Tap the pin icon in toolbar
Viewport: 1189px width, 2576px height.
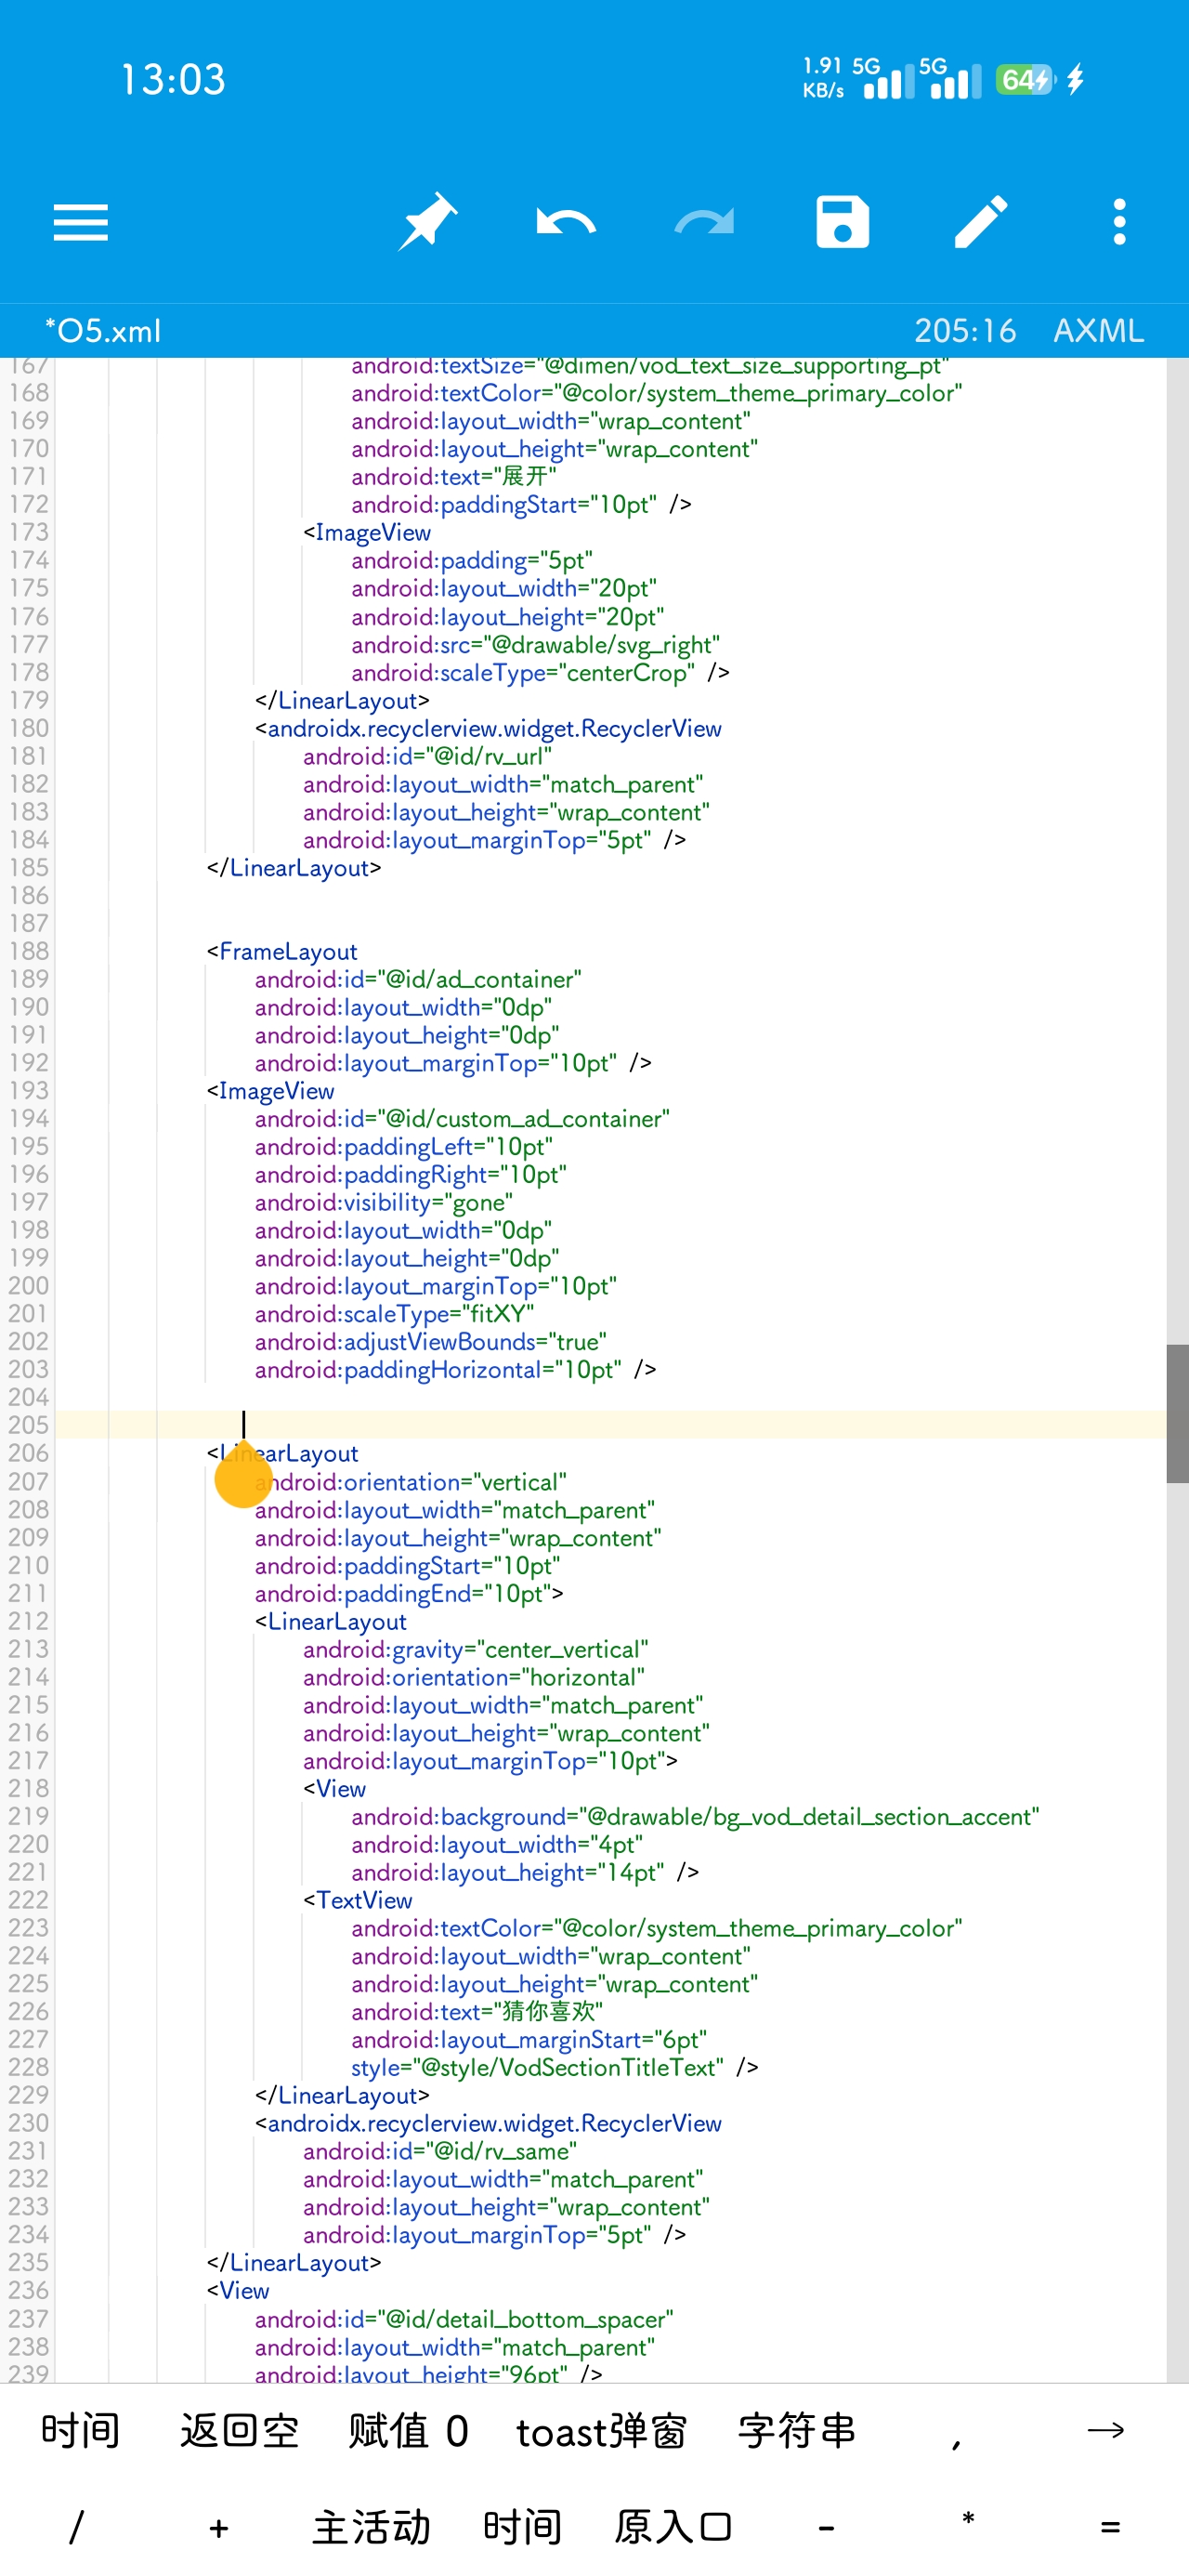click(427, 221)
